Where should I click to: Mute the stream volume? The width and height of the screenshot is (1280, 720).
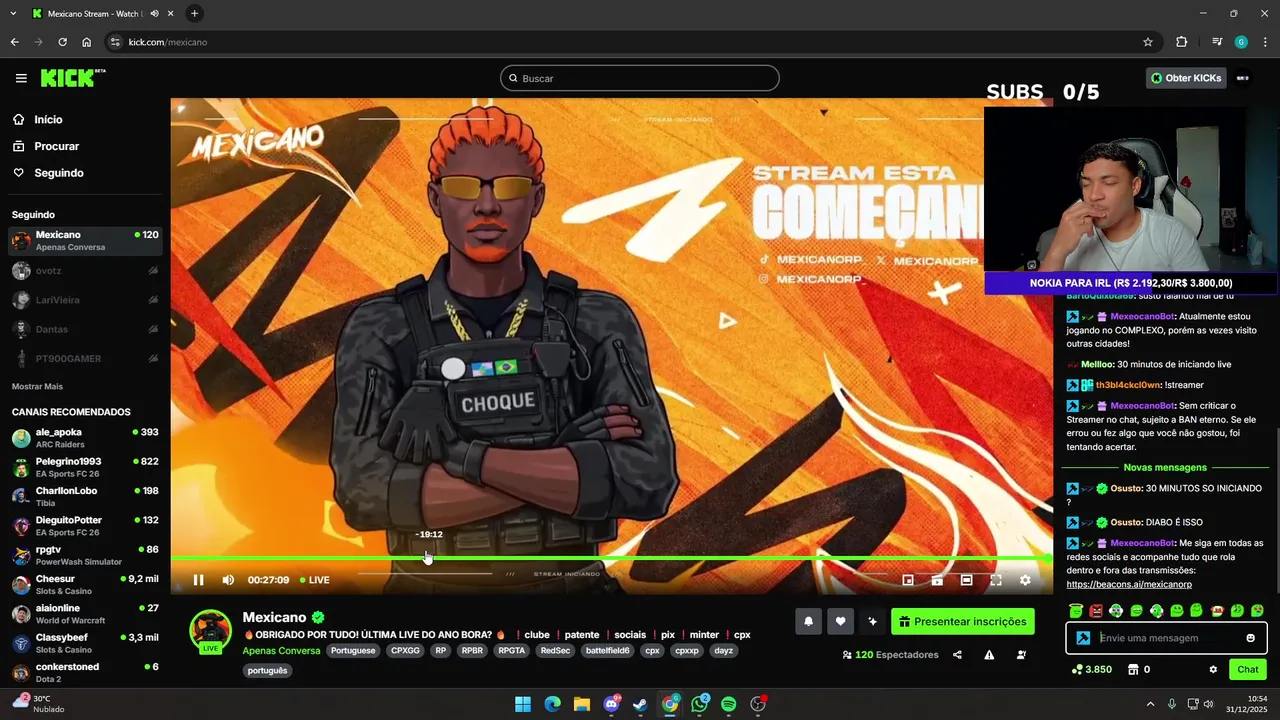click(x=228, y=580)
